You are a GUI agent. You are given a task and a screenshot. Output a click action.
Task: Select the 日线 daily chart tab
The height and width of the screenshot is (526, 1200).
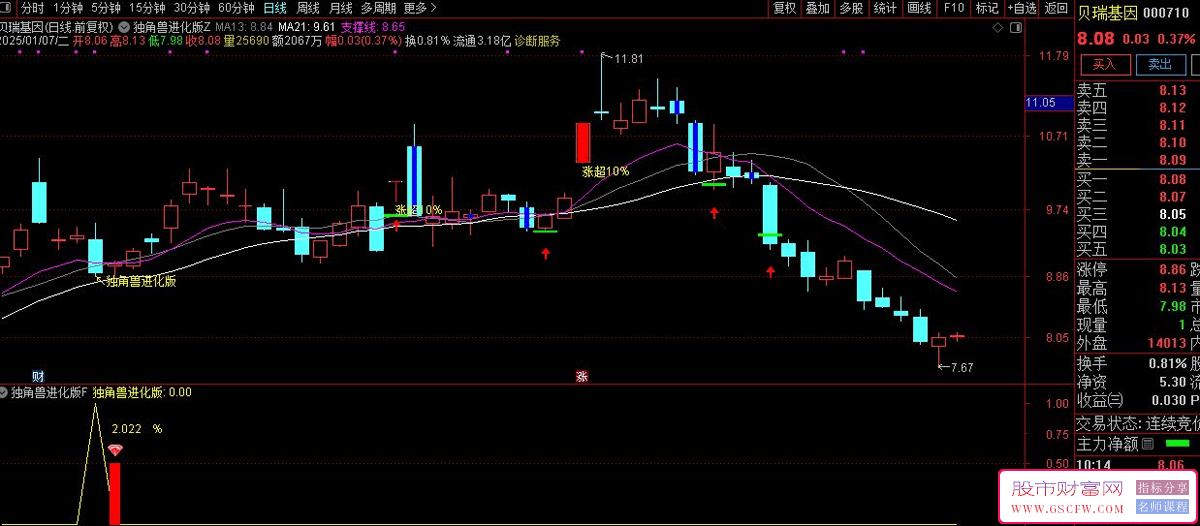pos(274,8)
